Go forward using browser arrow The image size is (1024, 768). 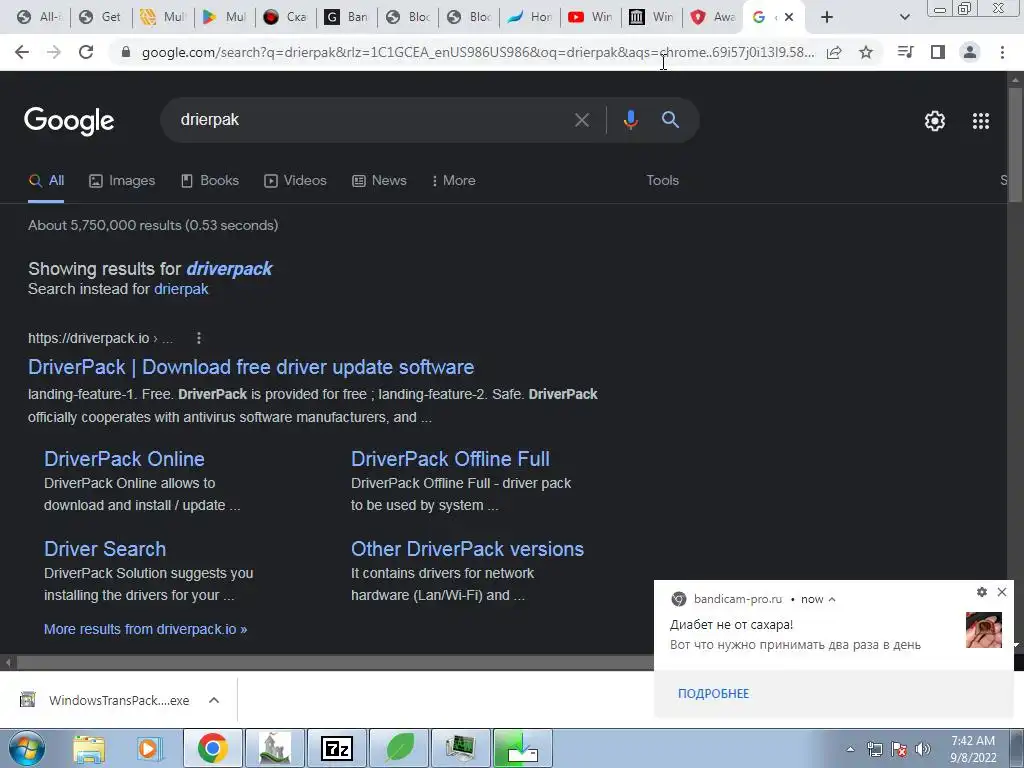point(54,52)
